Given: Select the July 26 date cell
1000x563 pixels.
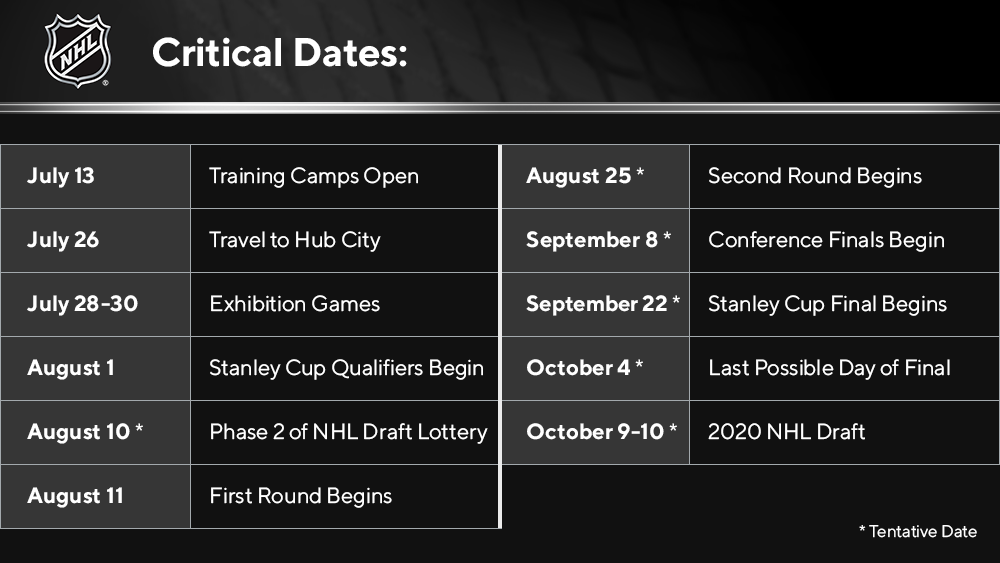Looking at the screenshot, I should tap(96, 240).
